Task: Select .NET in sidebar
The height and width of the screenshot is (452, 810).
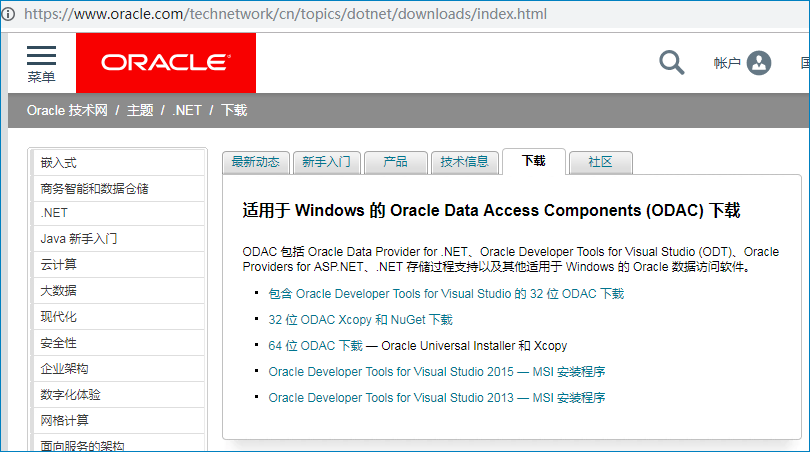Action: [x=118, y=213]
